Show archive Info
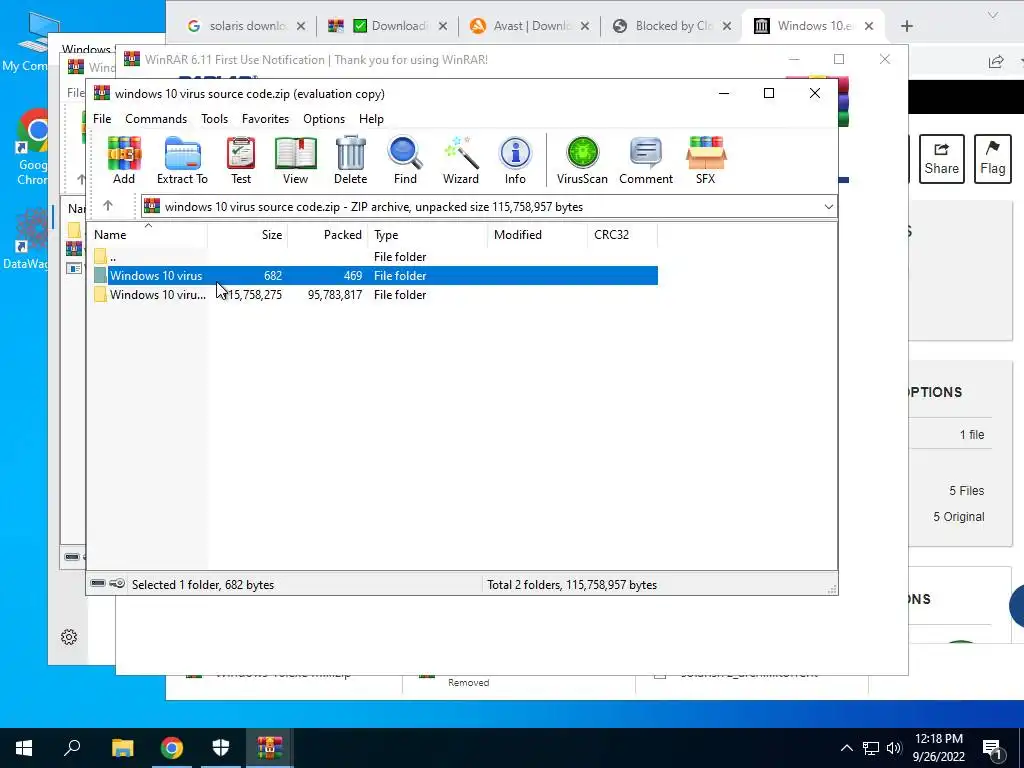The width and height of the screenshot is (1024, 768). point(515,160)
